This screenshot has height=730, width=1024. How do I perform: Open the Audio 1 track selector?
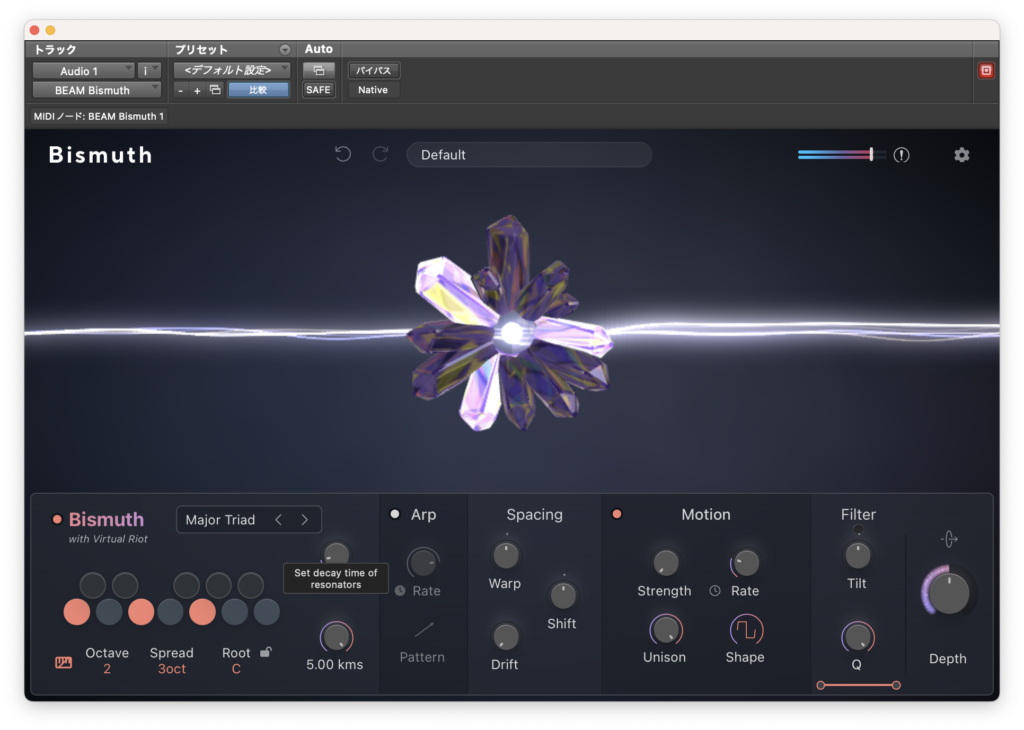coord(84,71)
